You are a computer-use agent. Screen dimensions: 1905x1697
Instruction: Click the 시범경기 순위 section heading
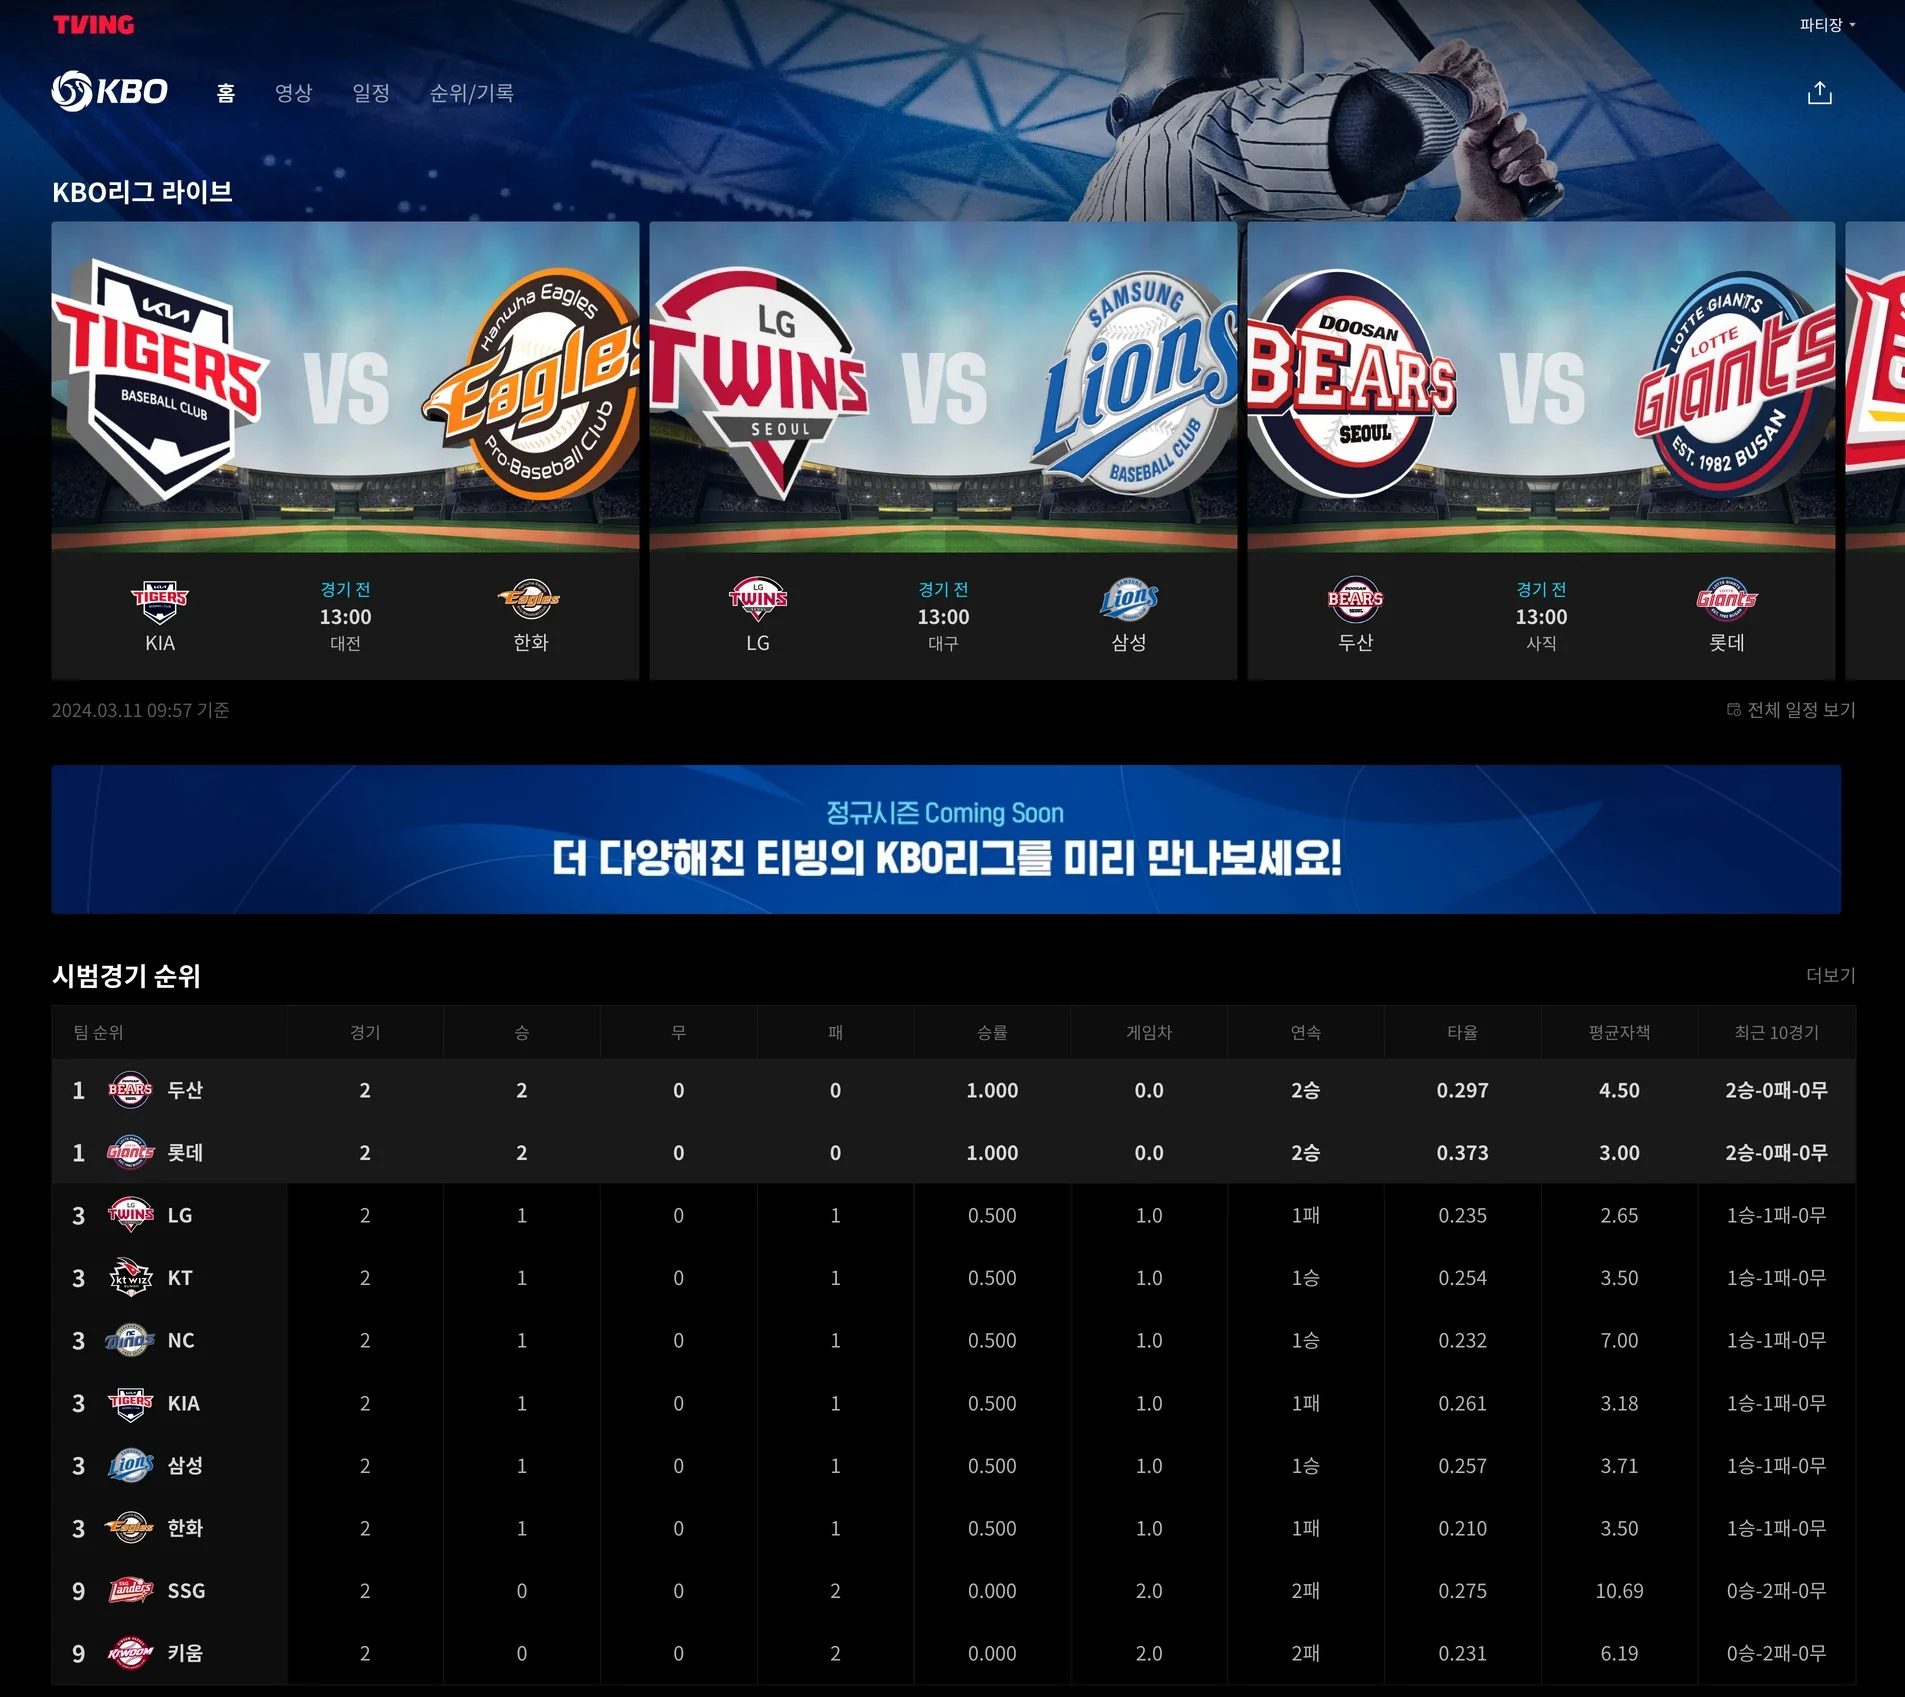click(127, 976)
